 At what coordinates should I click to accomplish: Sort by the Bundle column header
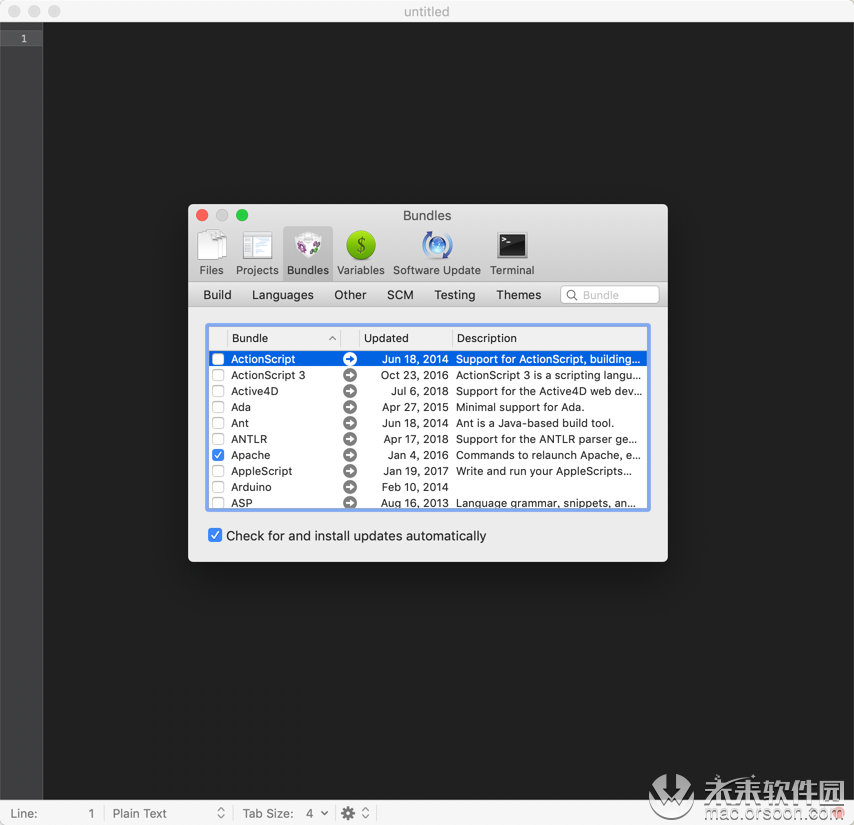pyautogui.click(x=284, y=338)
